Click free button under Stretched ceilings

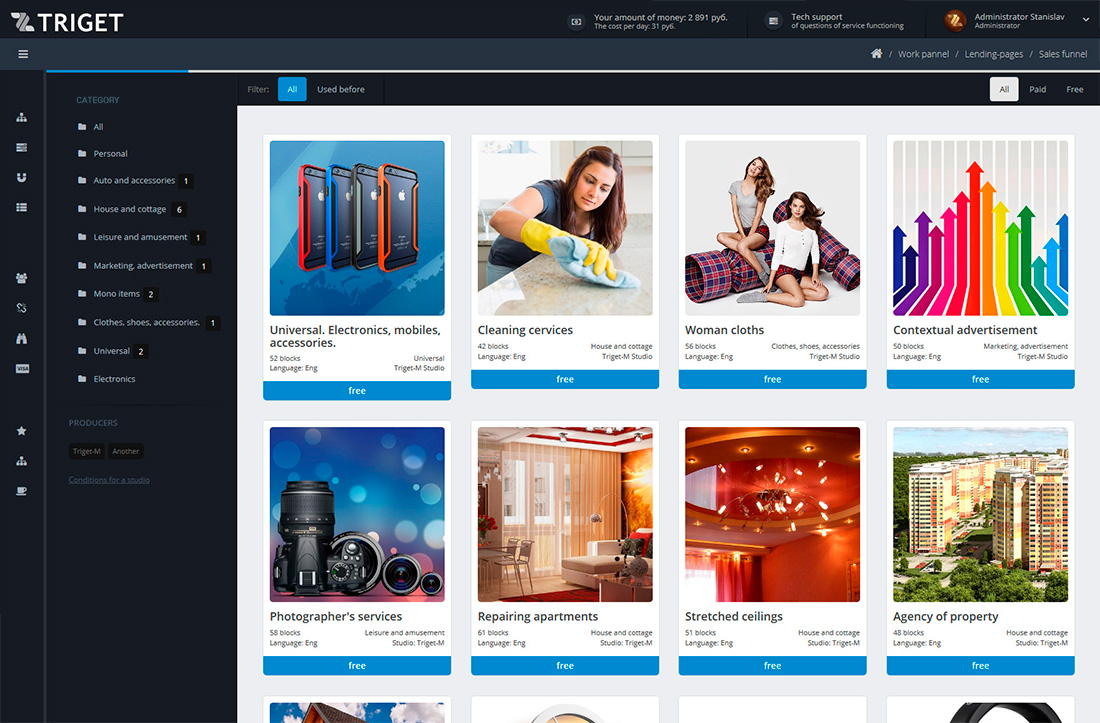coord(772,665)
